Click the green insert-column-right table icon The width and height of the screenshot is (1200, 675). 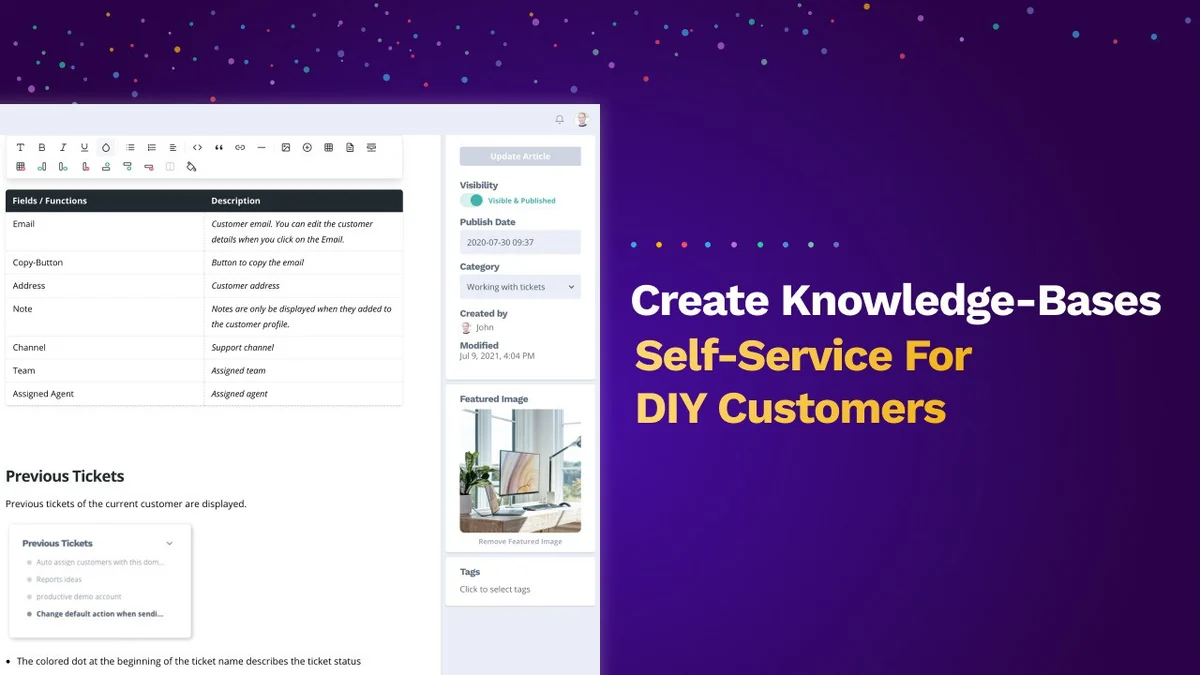click(x=63, y=167)
